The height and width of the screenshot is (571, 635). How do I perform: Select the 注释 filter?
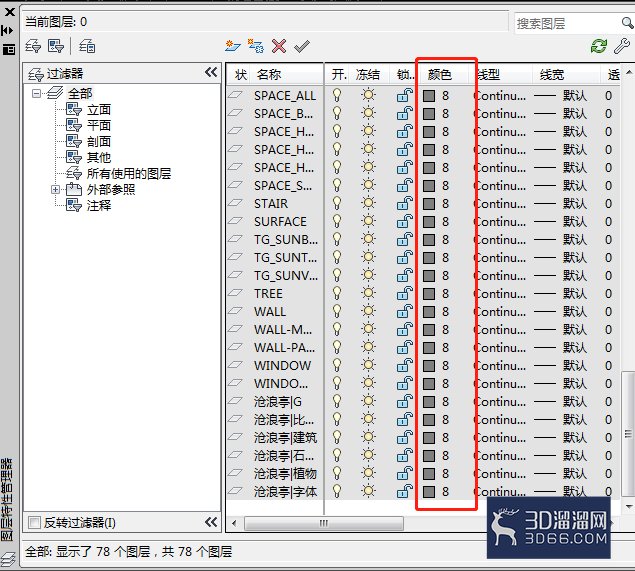pyautogui.click(x=98, y=205)
